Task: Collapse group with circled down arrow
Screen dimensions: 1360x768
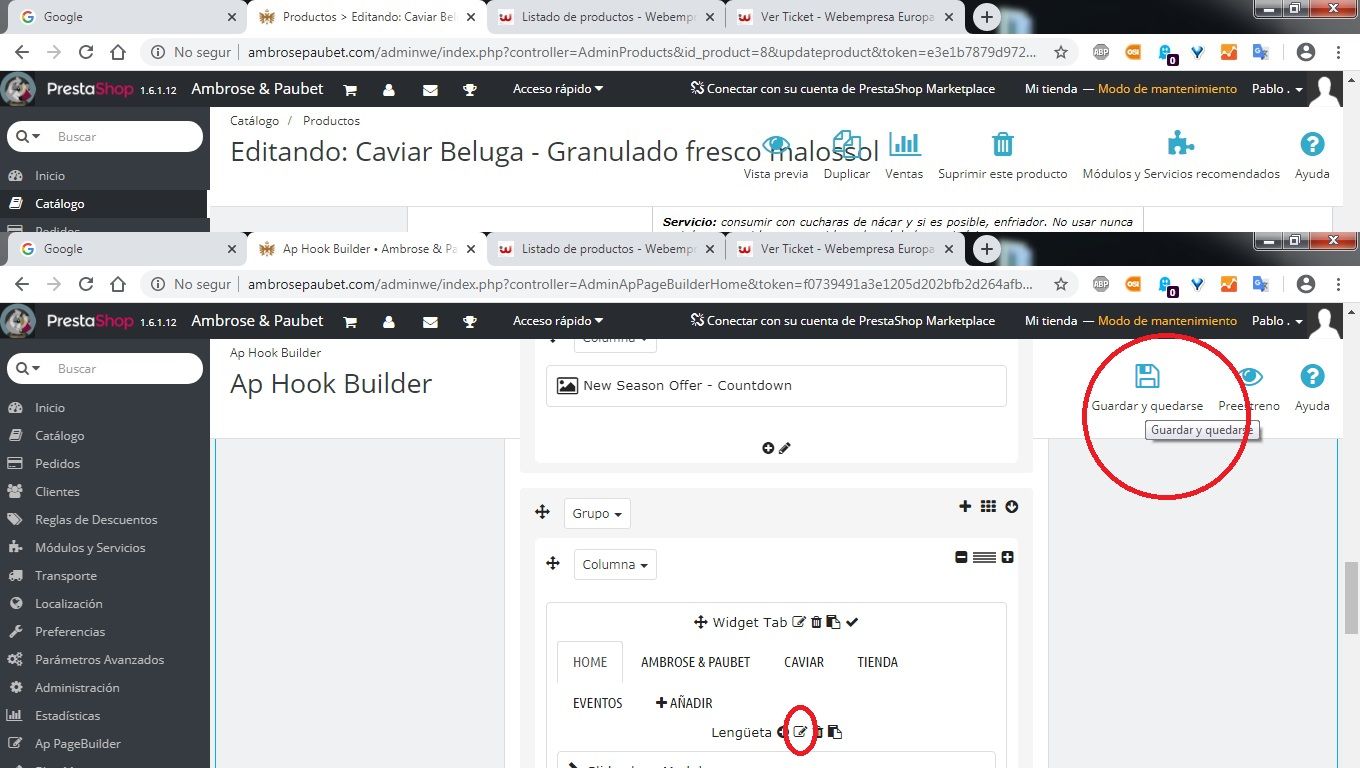Action: 1012,506
